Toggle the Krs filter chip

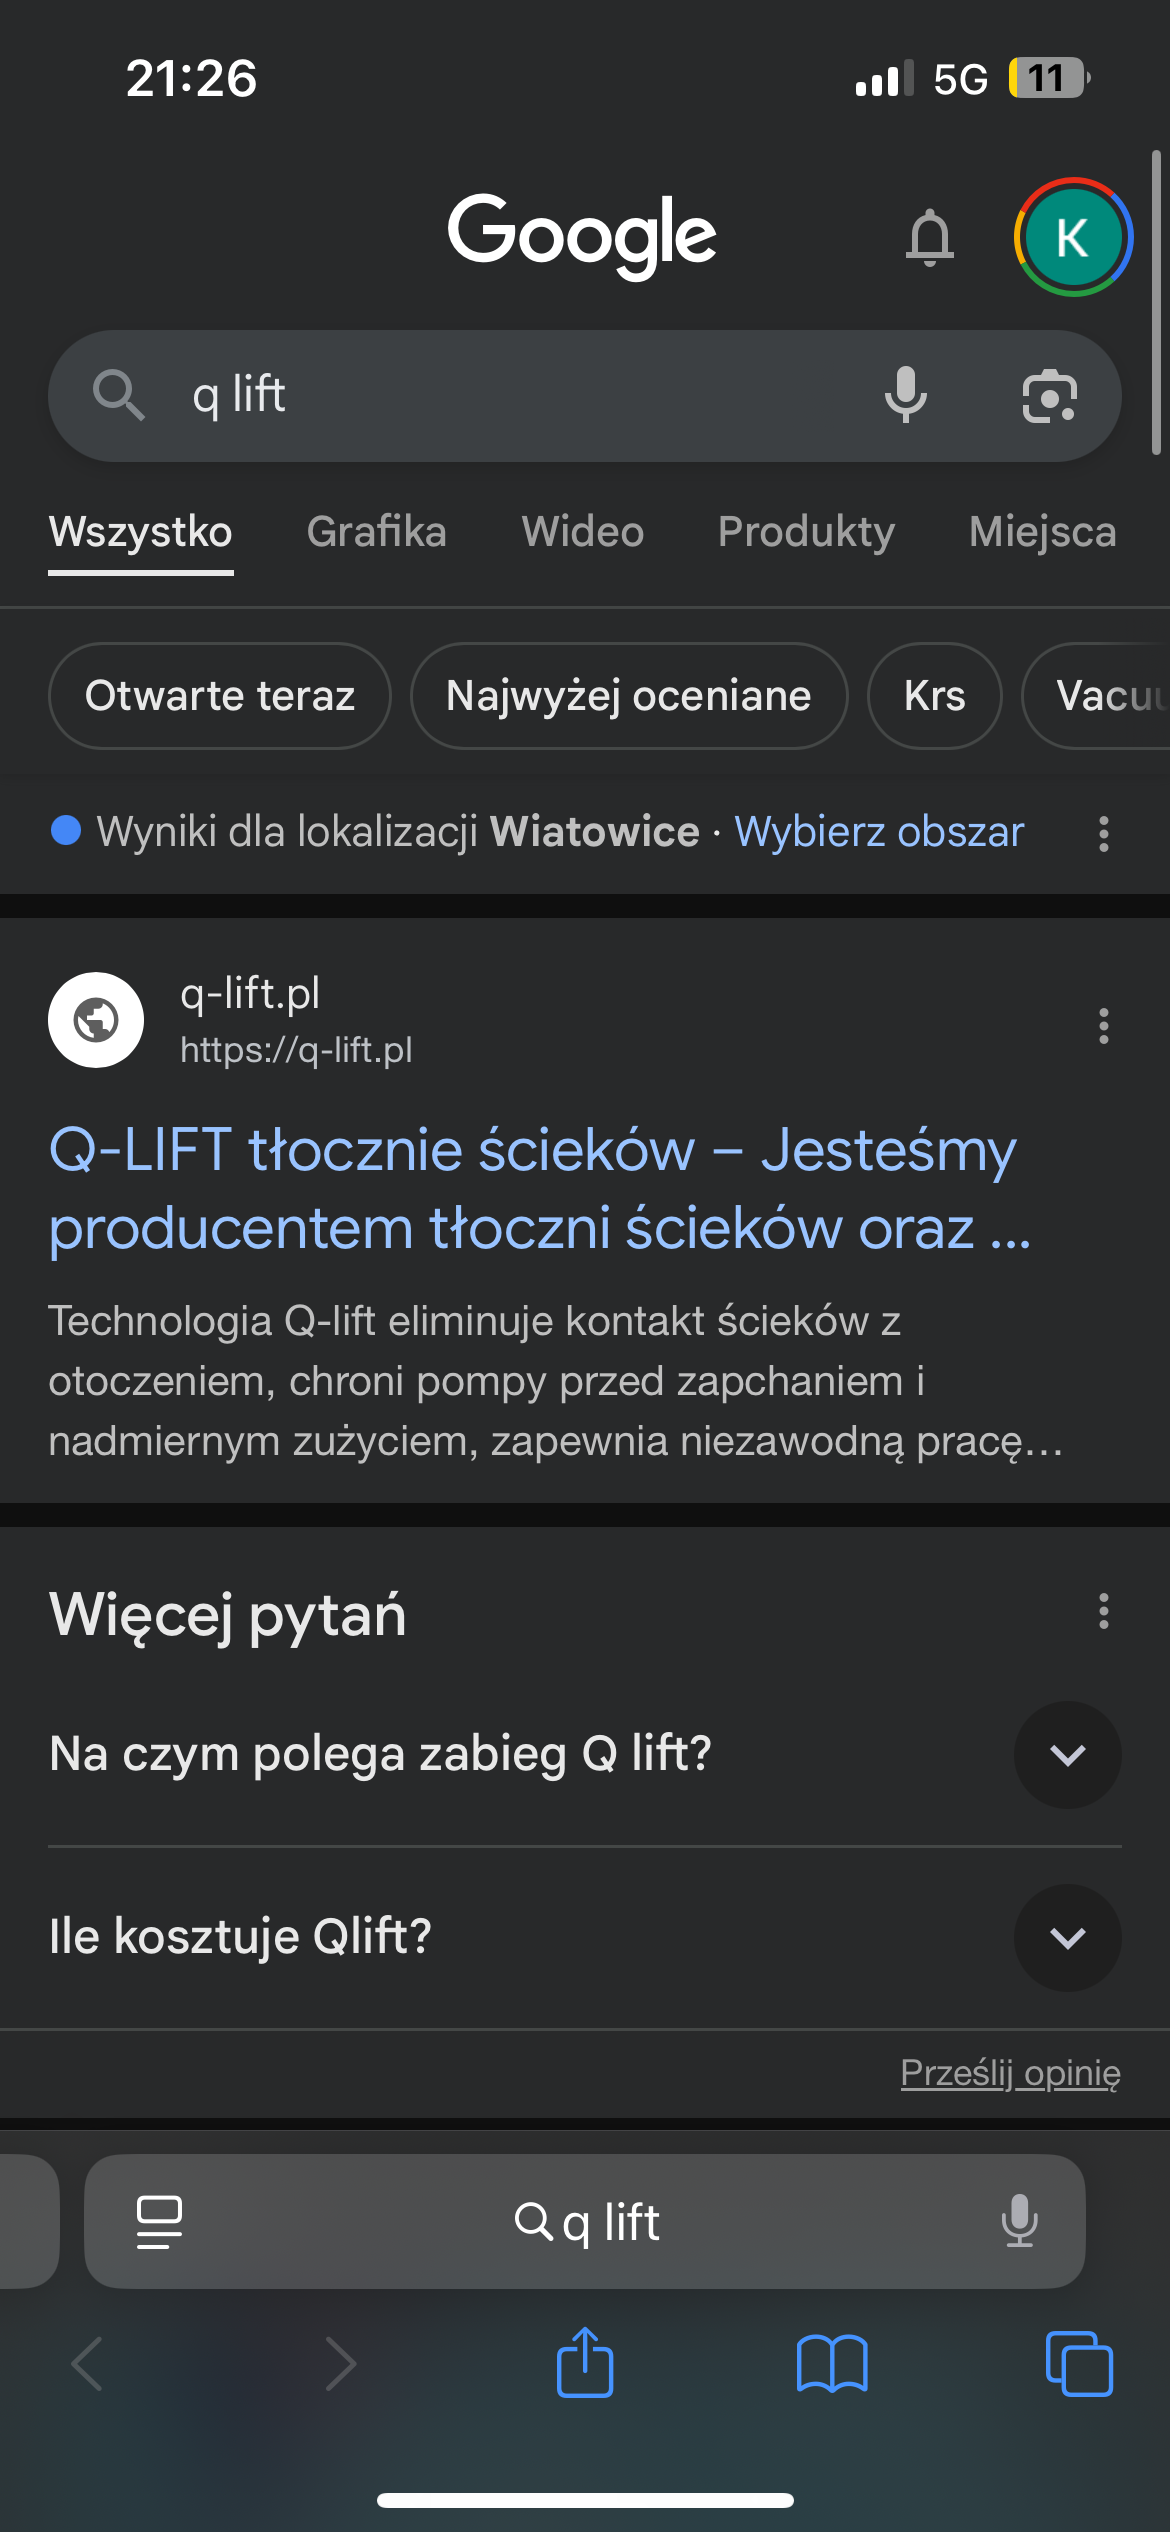pos(934,696)
